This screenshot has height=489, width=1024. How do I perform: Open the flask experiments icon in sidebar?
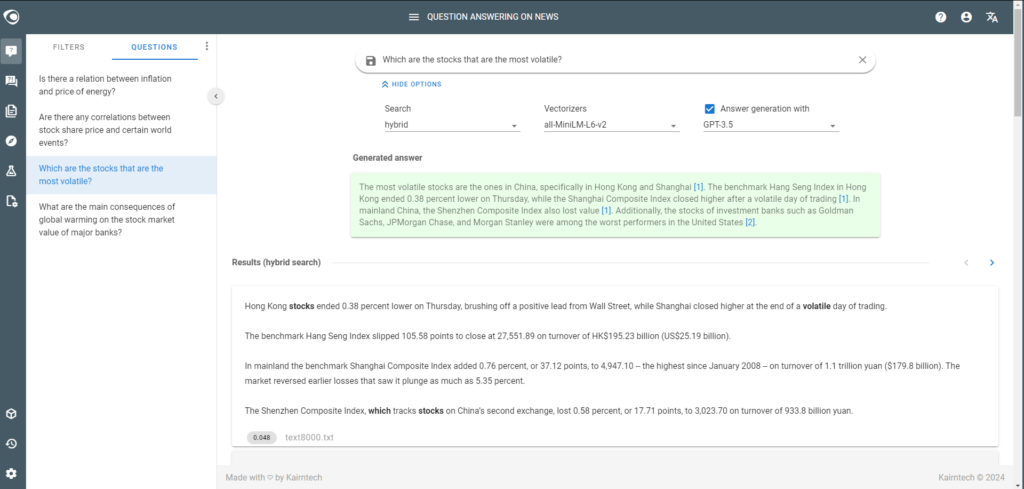(11, 171)
